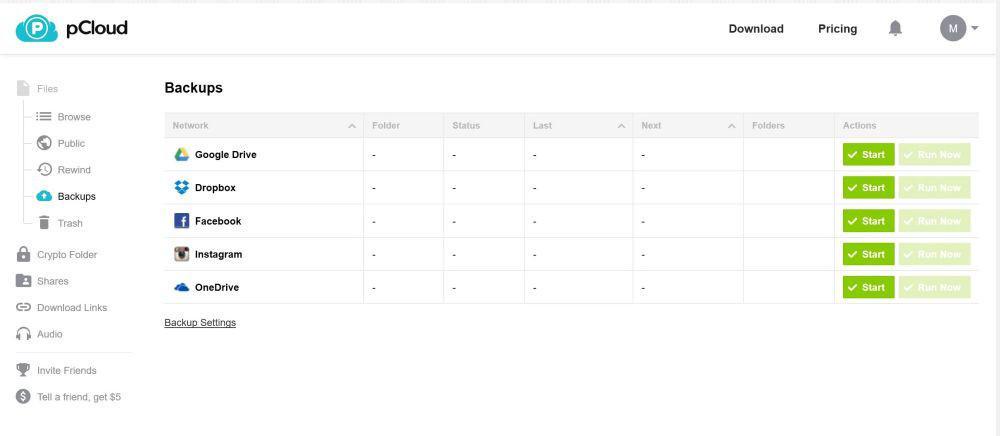Image resolution: width=1000 pixels, height=436 pixels.
Task: Click the Crypto Folder lock icon
Action: tap(24, 255)
